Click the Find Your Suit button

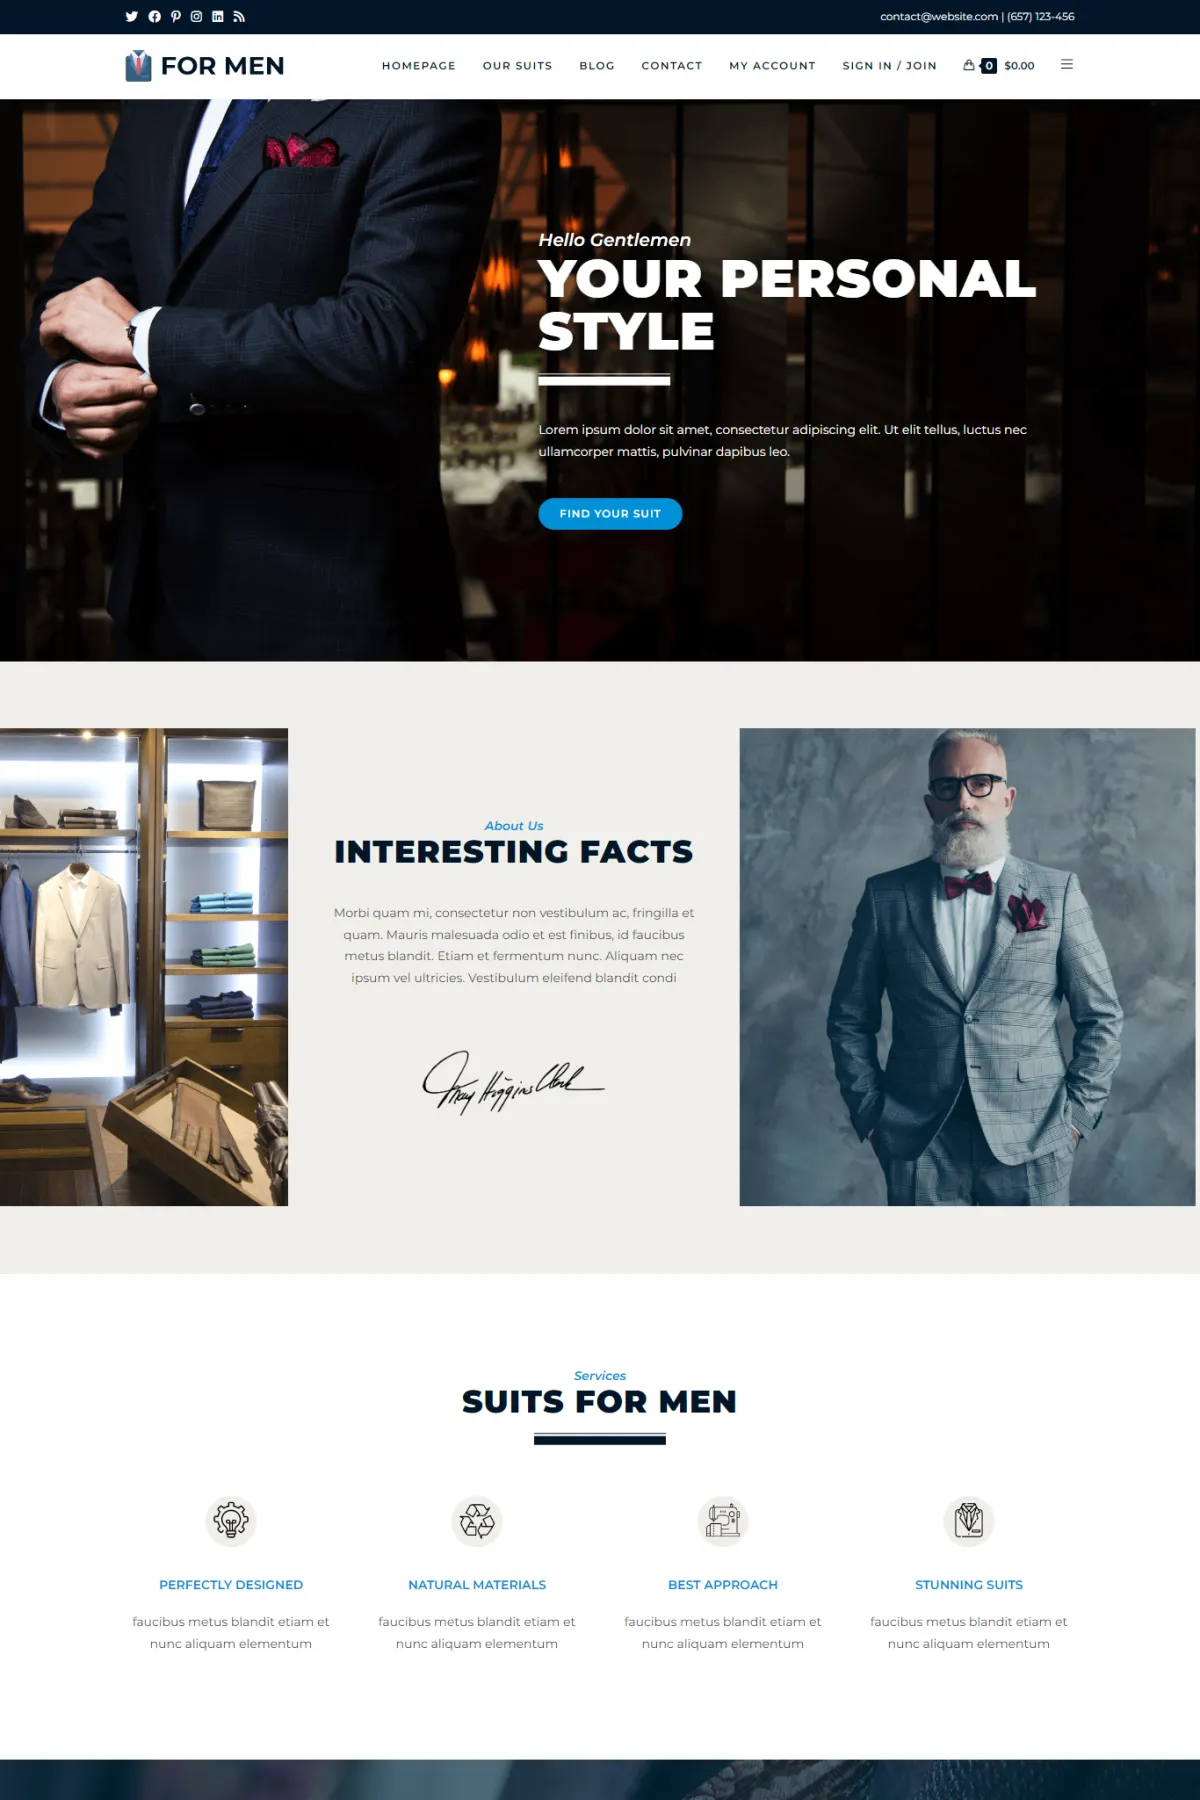(x=610, y=514)
